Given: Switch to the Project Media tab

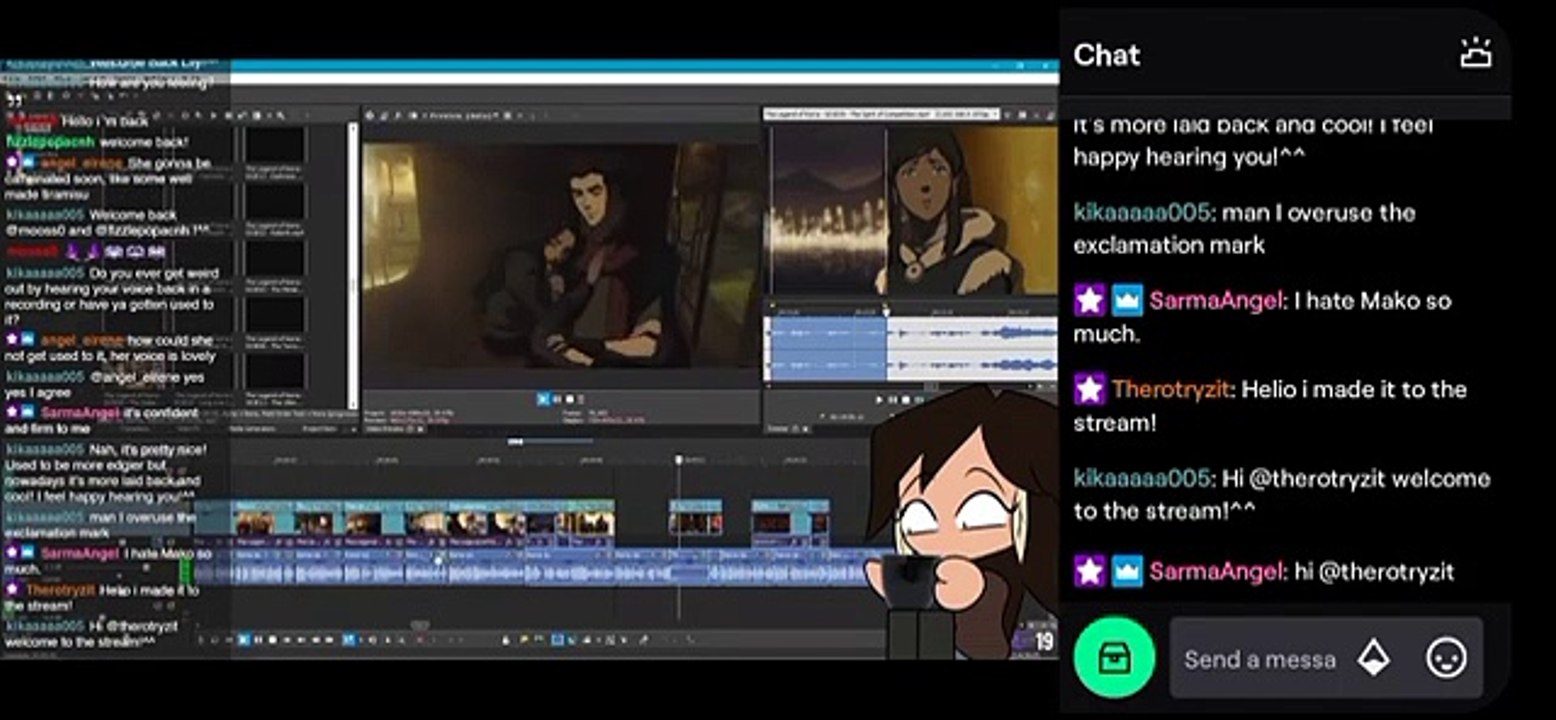Looking at the screenshot, I should 319,429.
